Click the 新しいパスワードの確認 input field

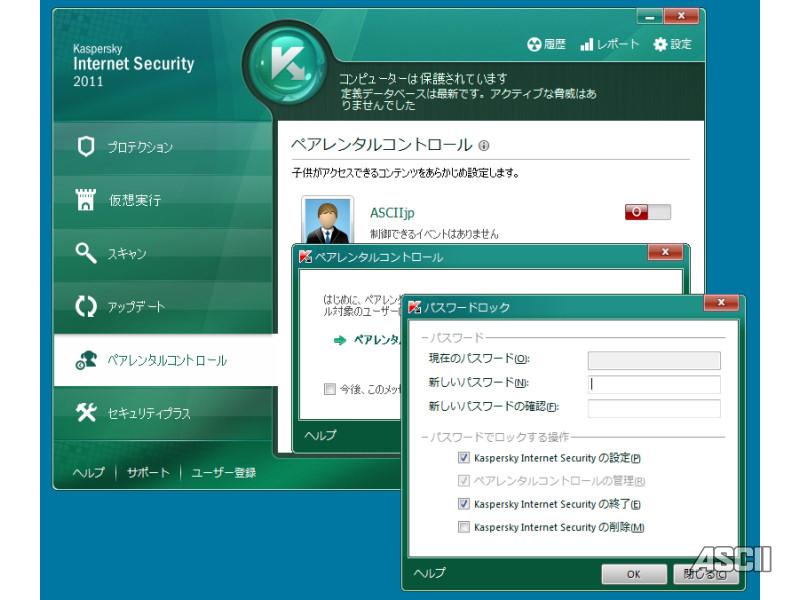(654, 408)
